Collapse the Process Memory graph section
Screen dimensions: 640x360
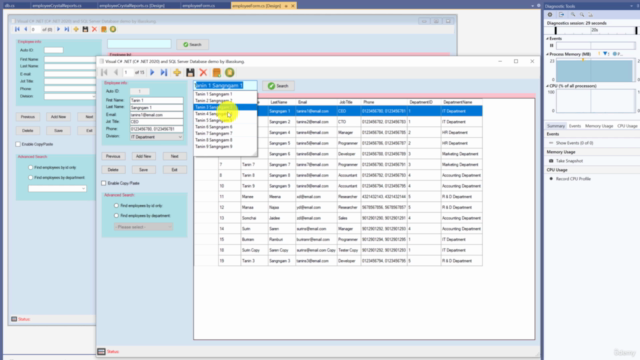tap(547, 54)
